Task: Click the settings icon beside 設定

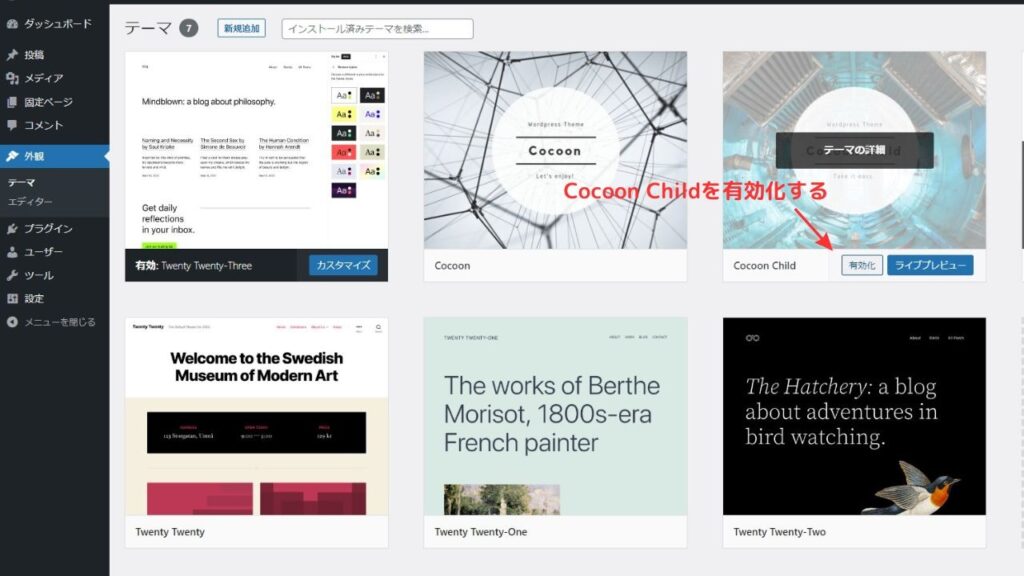Action: point(12,298)
